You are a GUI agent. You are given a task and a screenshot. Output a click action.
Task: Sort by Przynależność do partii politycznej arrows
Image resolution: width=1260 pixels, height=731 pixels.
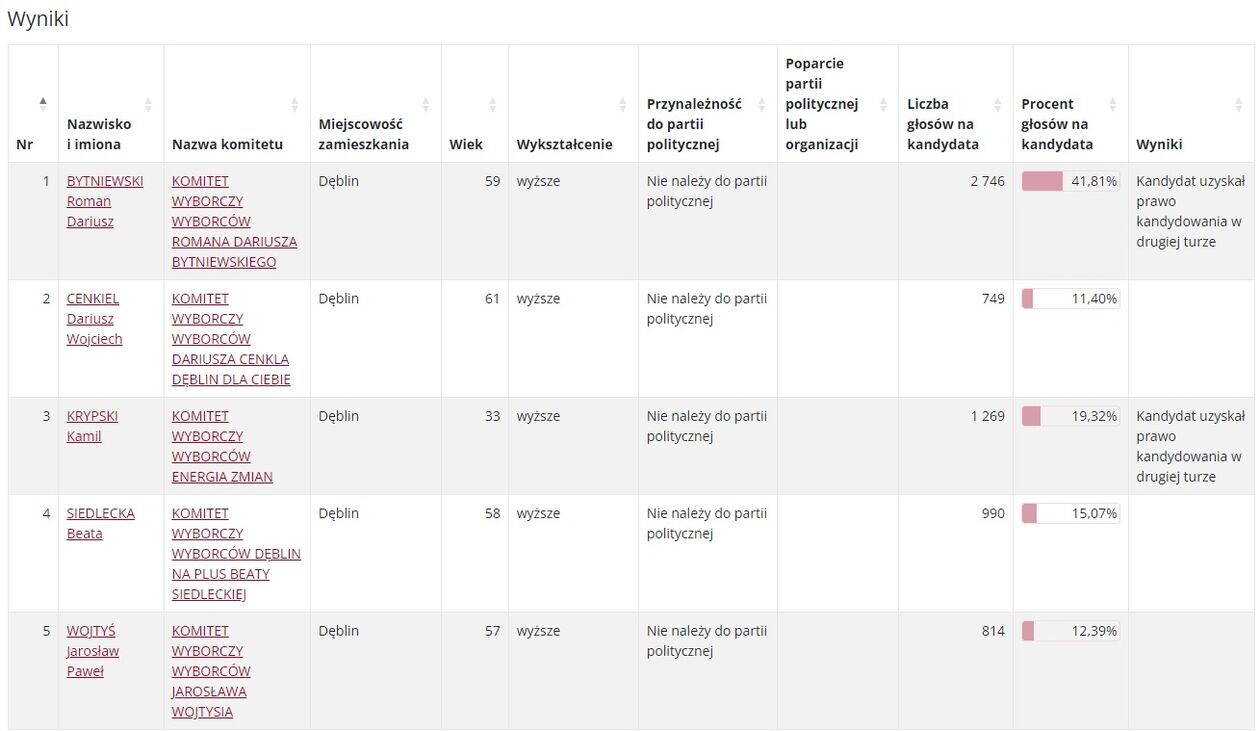point(762,104)
